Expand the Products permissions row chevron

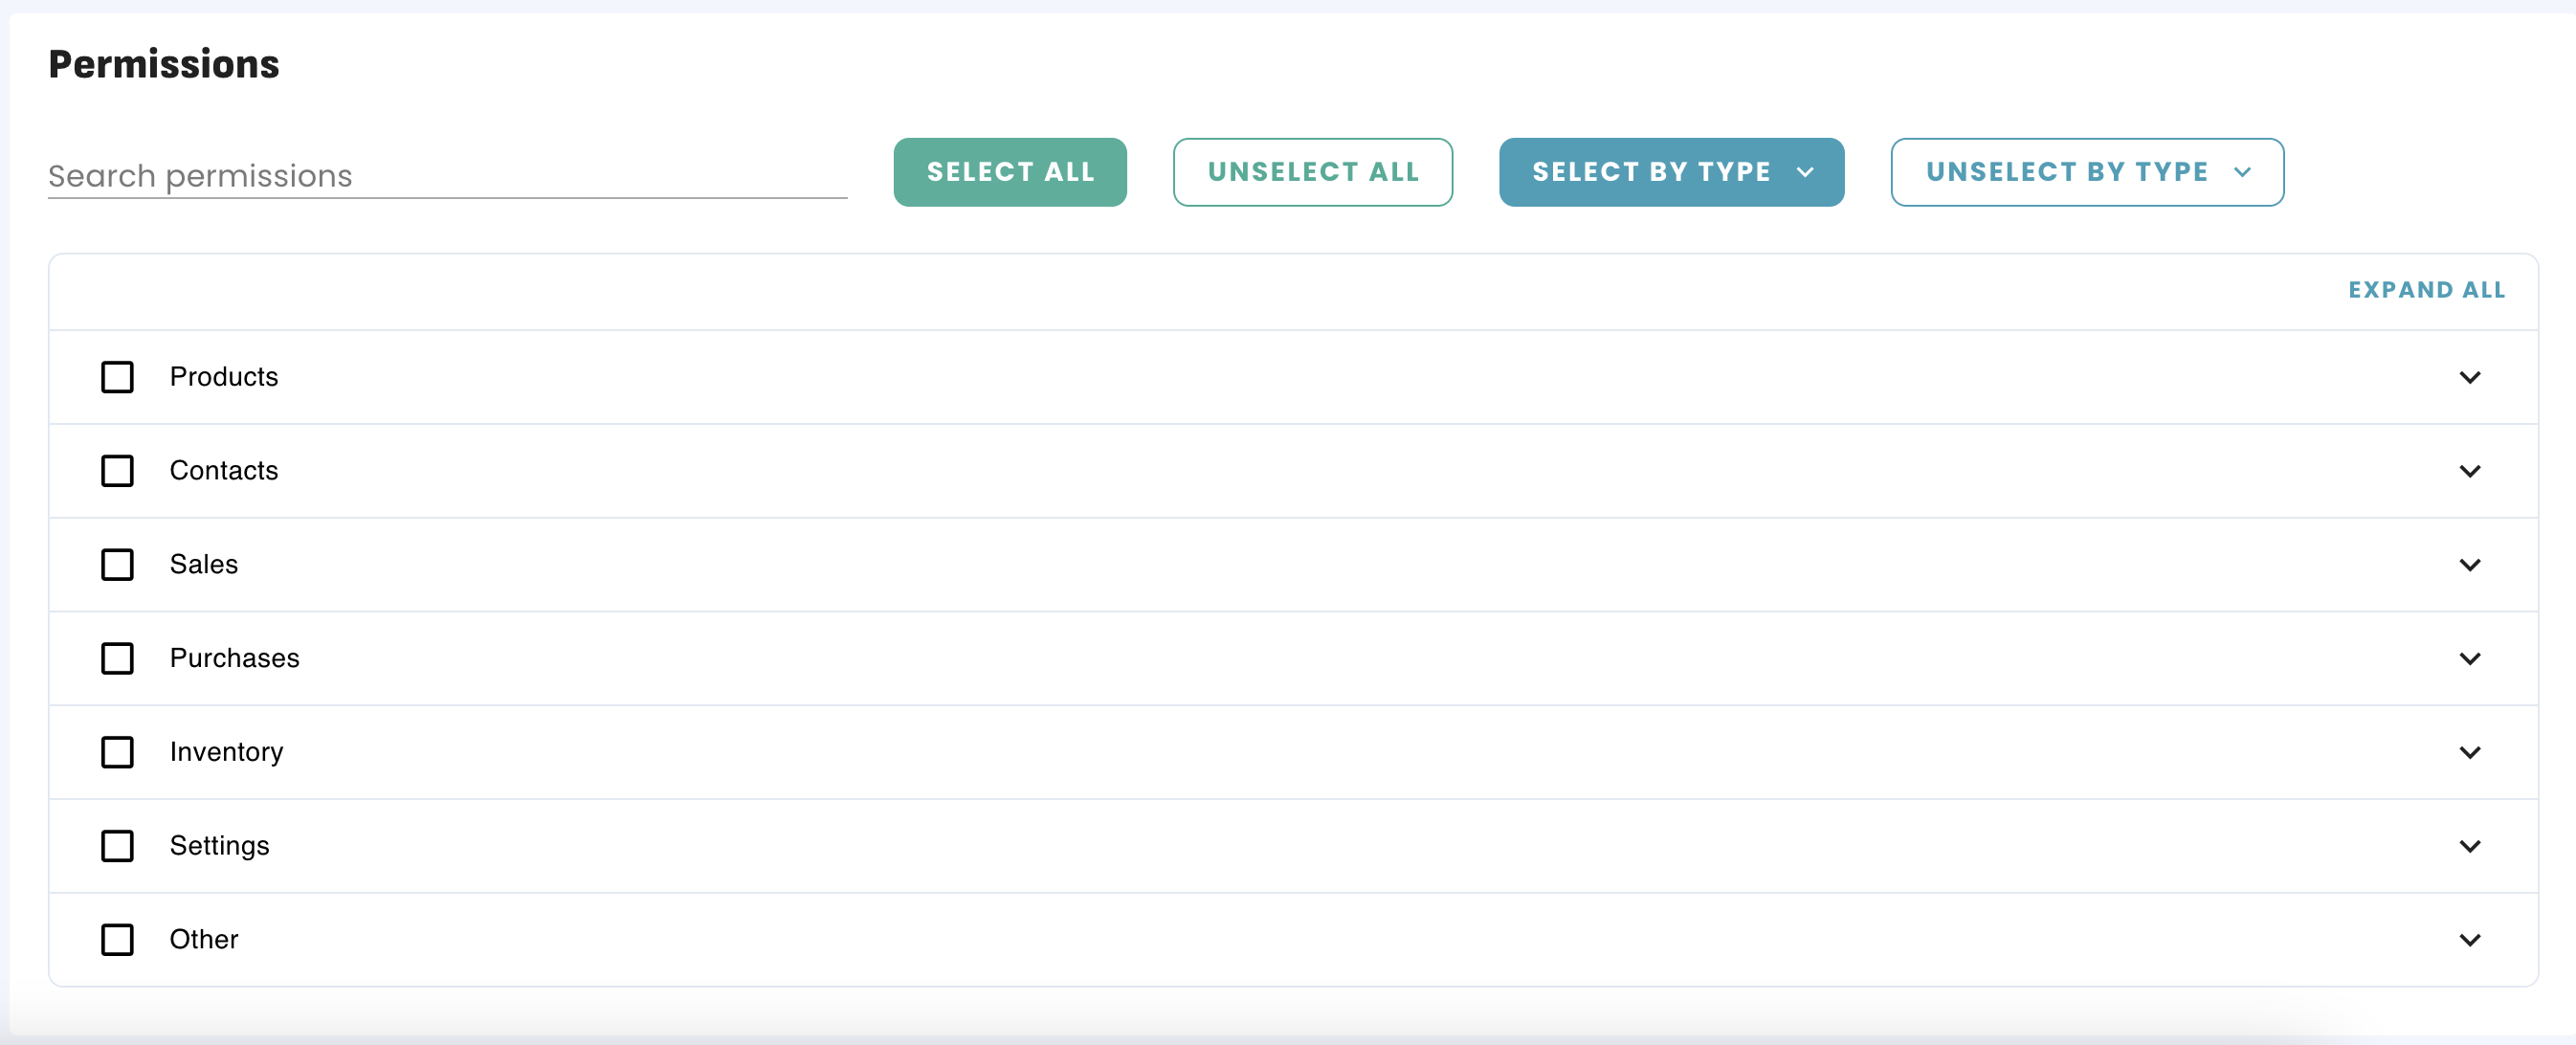coord(2469,377)
